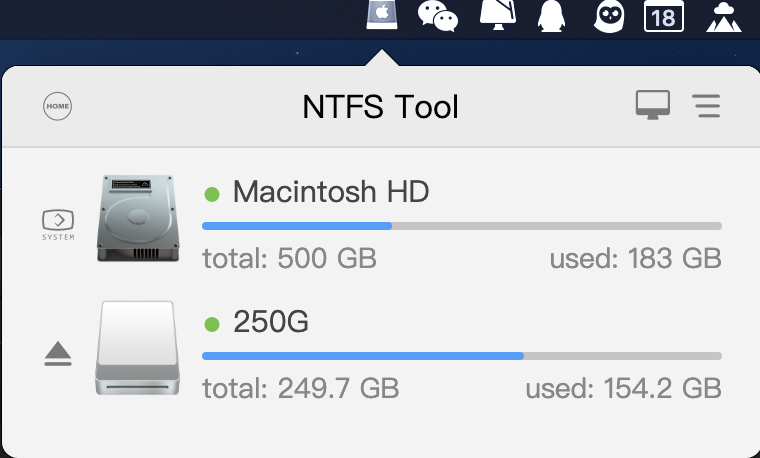Viewport: 760px width, 458px height.
Task: Click the 250G green status dot
Action: click(x=211, y=323)
